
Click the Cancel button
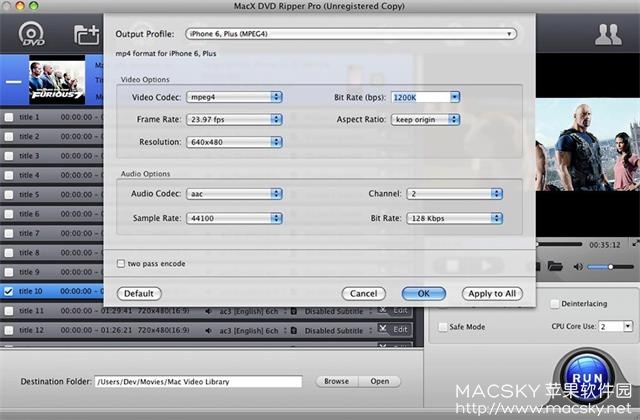tap(363, 293)
